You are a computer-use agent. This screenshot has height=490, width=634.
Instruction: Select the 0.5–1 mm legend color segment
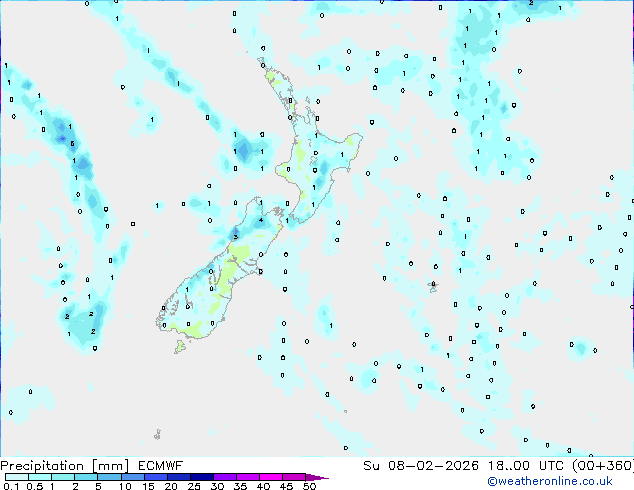40,477
